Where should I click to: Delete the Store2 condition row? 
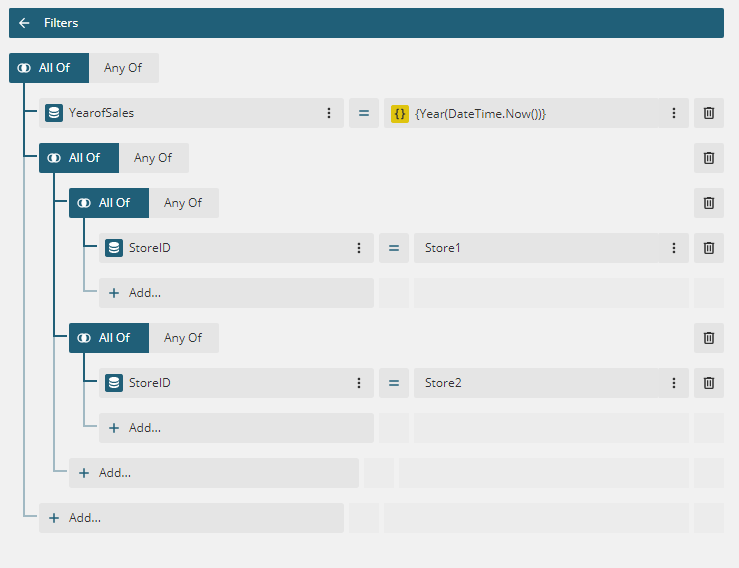(709, 383)
